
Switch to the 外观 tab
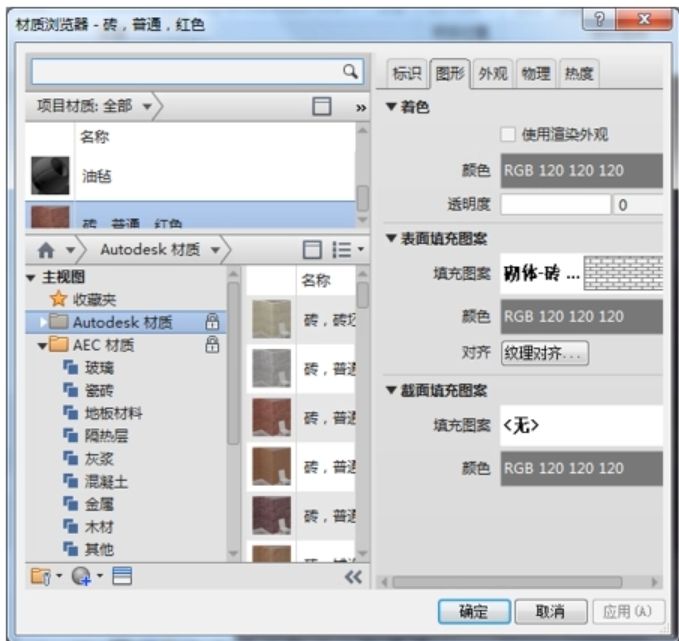pos(493,74)
